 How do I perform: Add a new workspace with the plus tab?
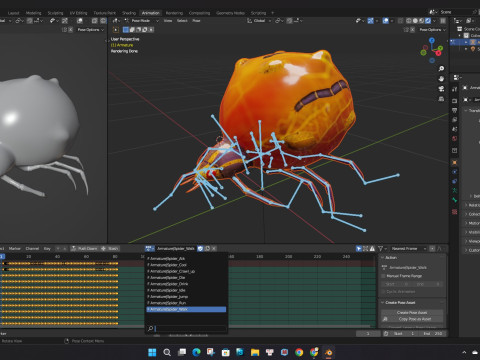click(x=272, y=13)
